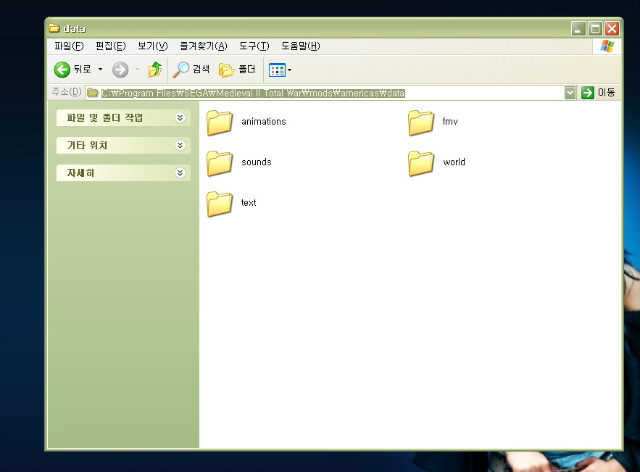
Task: Select the sounds folder
Action: pyautogui.click(x=239, y=163)
